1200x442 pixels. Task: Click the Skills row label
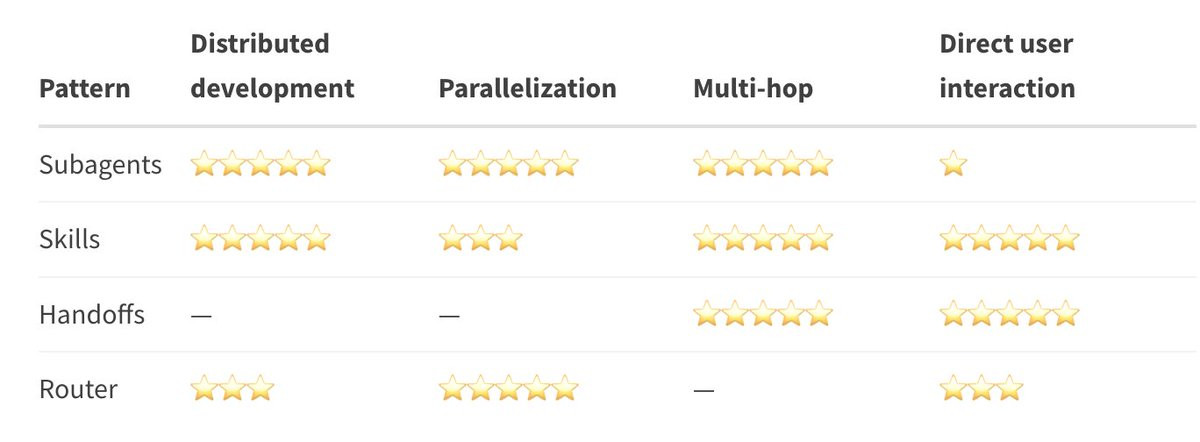pos(70,240)
